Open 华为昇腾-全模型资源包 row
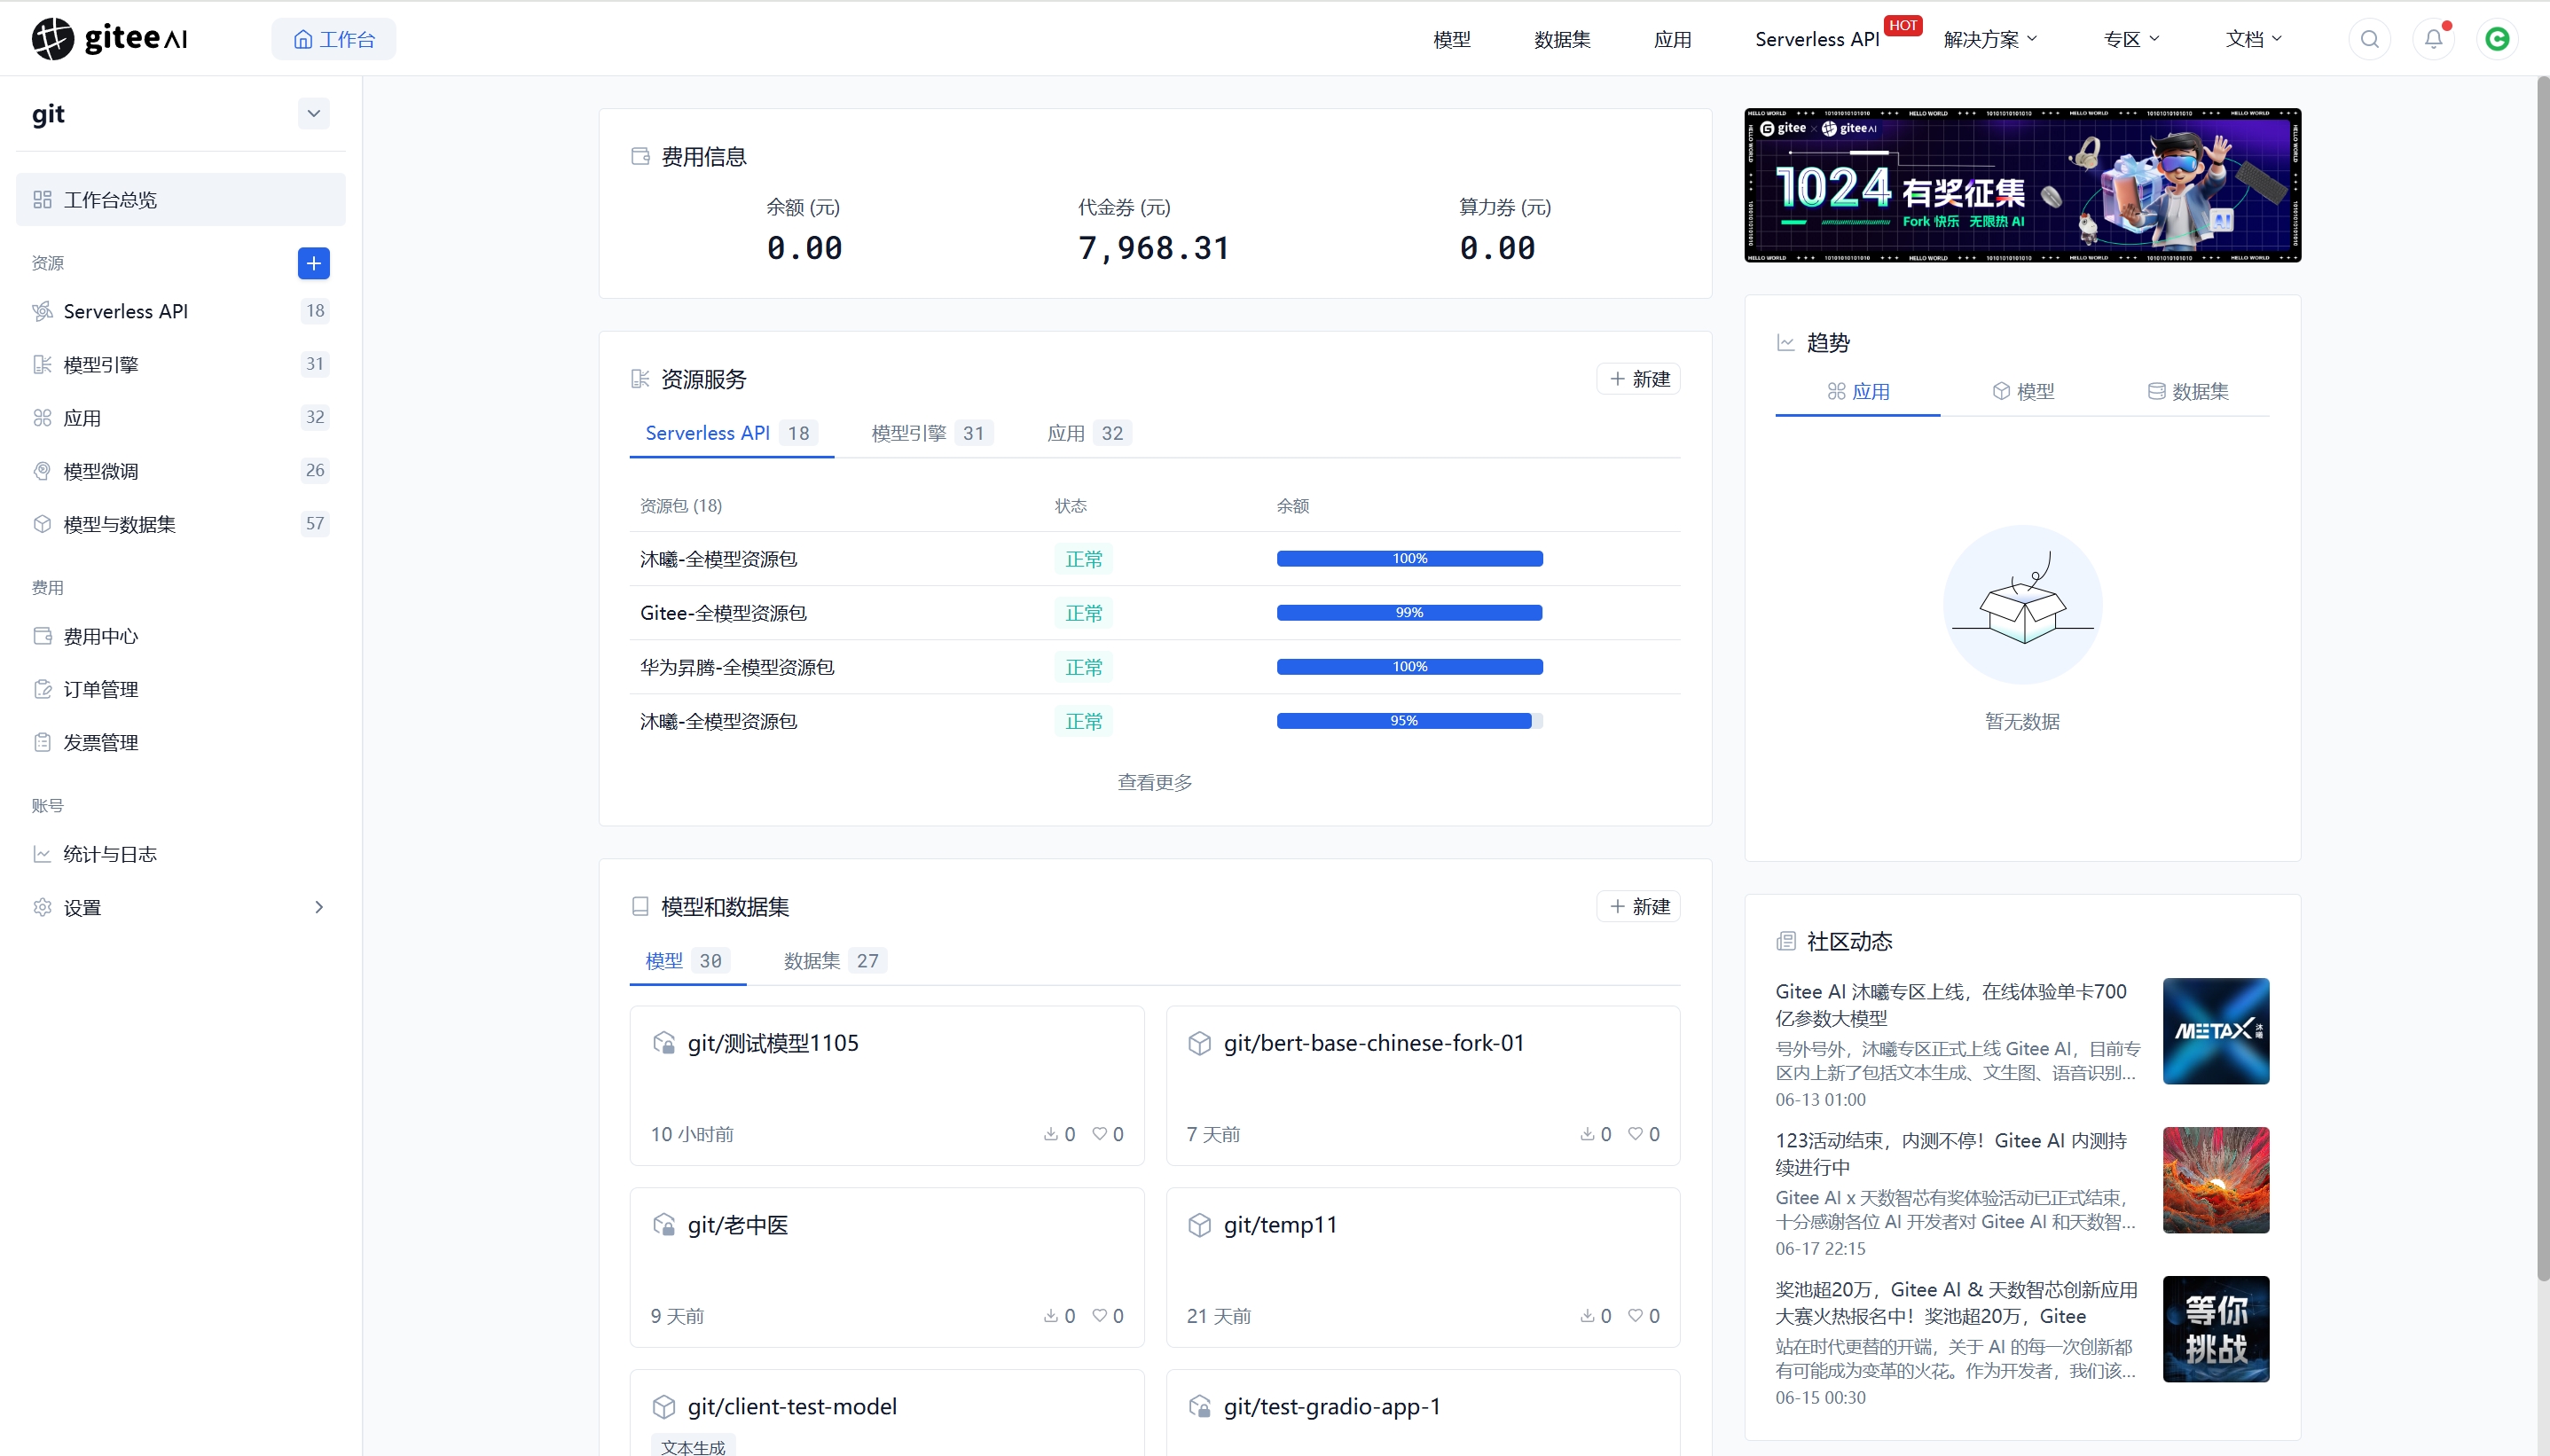 pos(1155,667)
